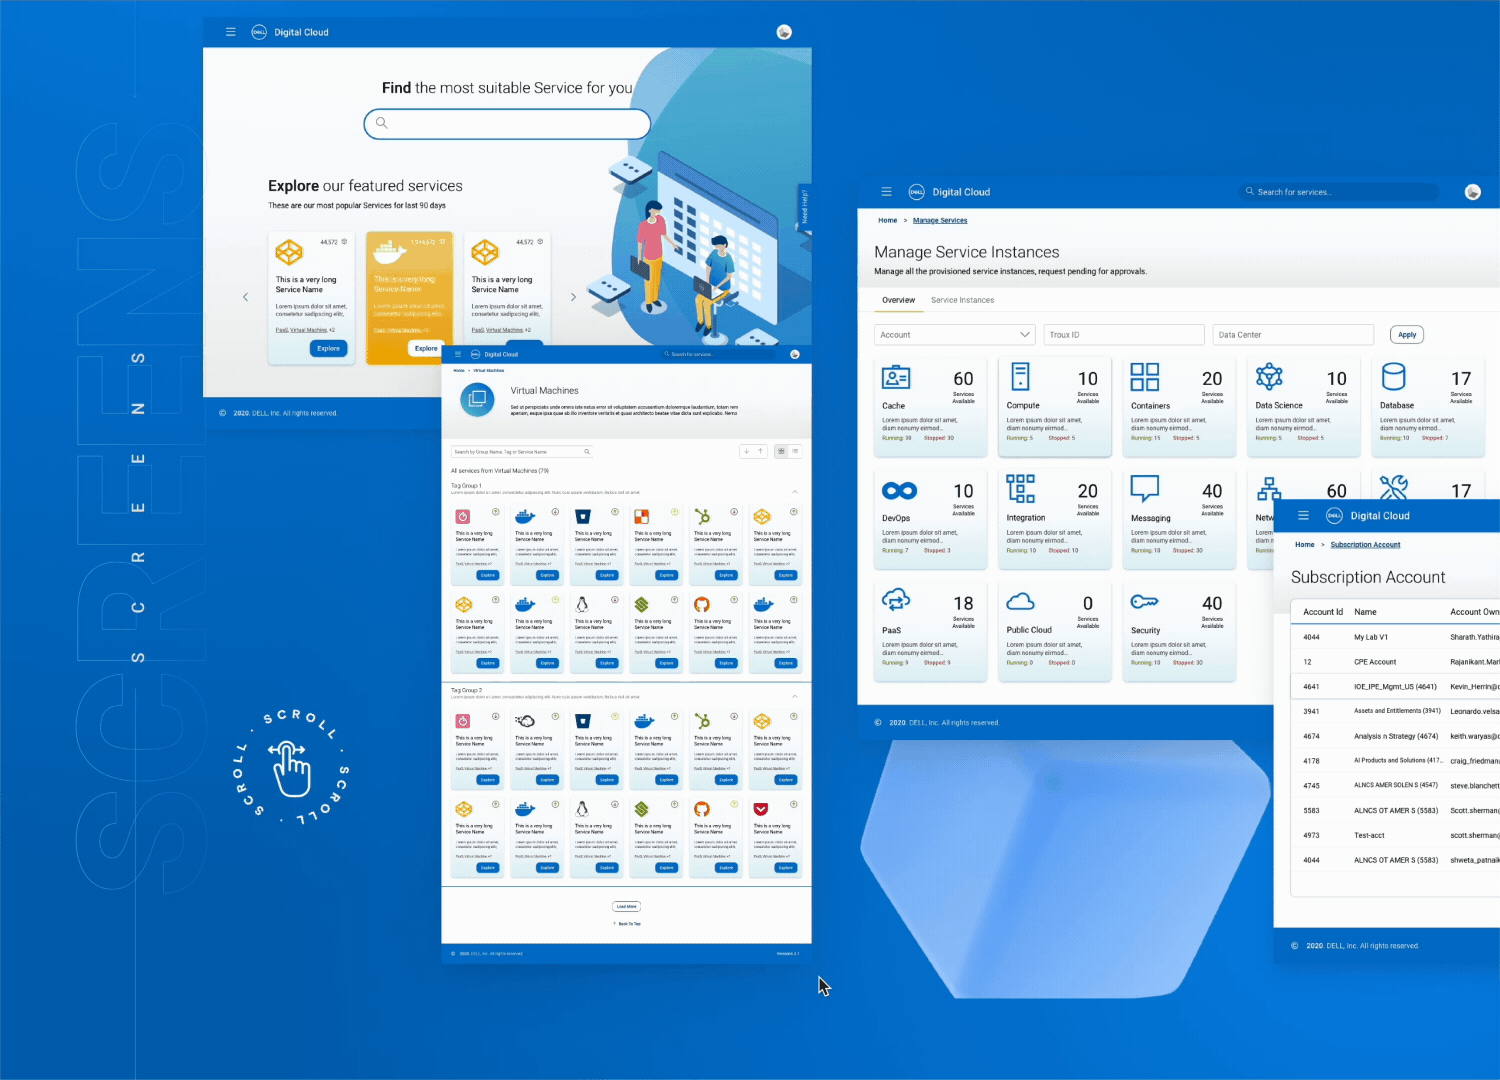Click the Bitbucket bucket icon in Tag Group 1
Screen dimensions: 1500x1080
click(583, 517)
